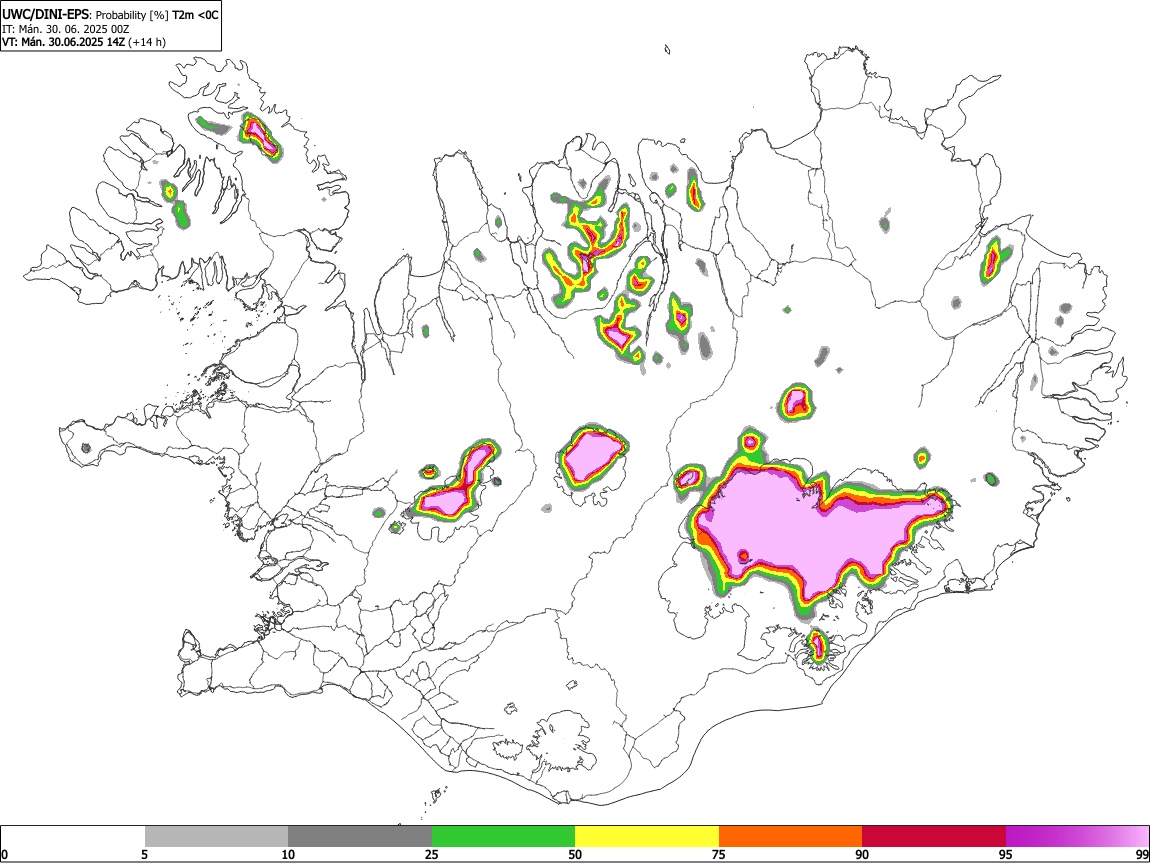The image size is (1150, 863).
Task: Click the '90' legend tick label
Action: 862,854
